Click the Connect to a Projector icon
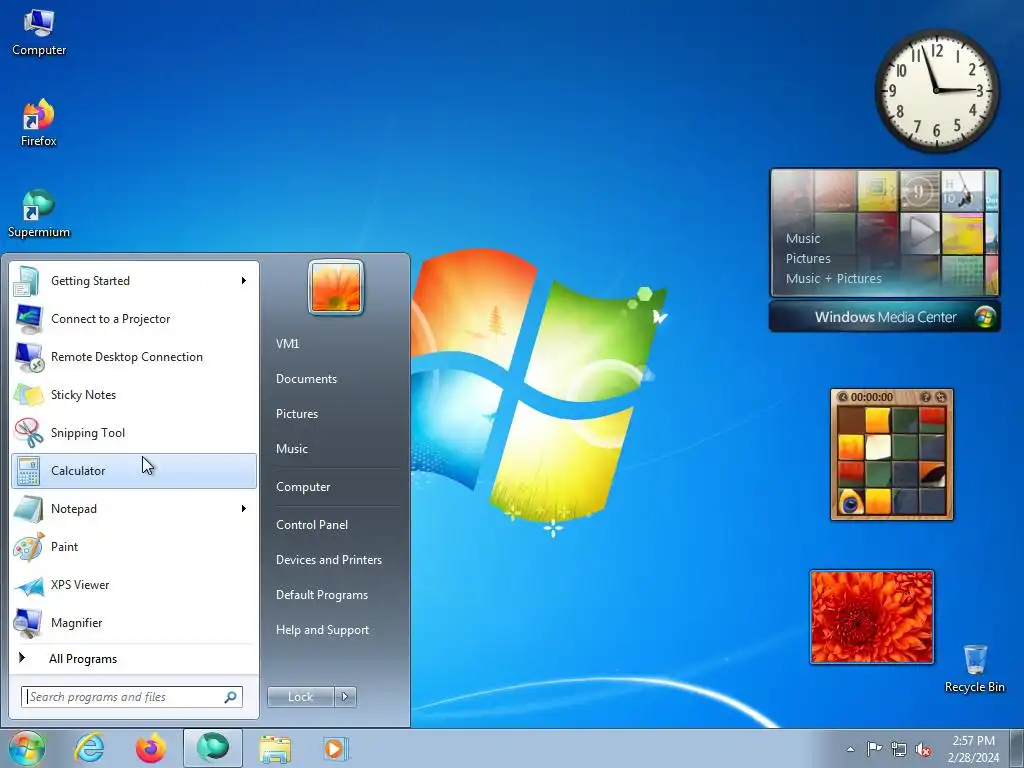This screenshot has height=768, width=1024. (28, 319)
